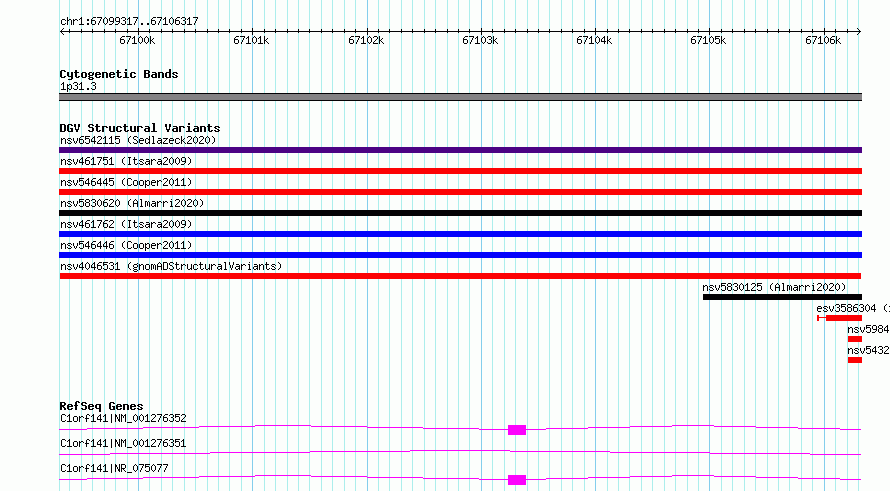
Task: Click the nsv546445 (Cooper2011) red bar
Action: click(x=460, y=192)
